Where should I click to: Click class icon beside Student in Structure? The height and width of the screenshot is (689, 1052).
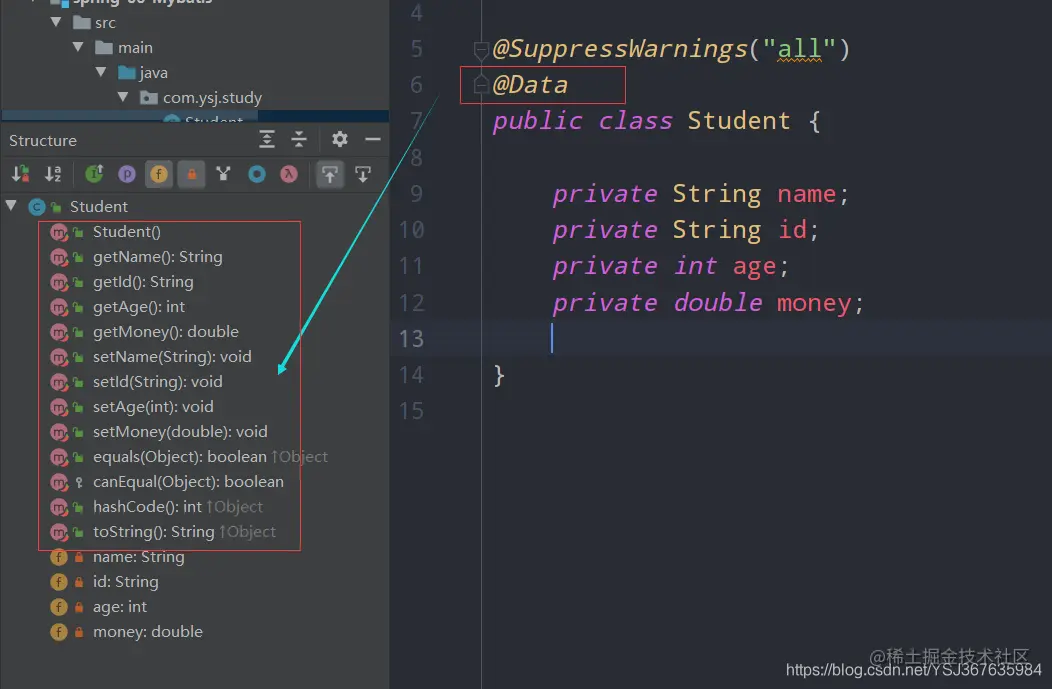tap(37, 207)
